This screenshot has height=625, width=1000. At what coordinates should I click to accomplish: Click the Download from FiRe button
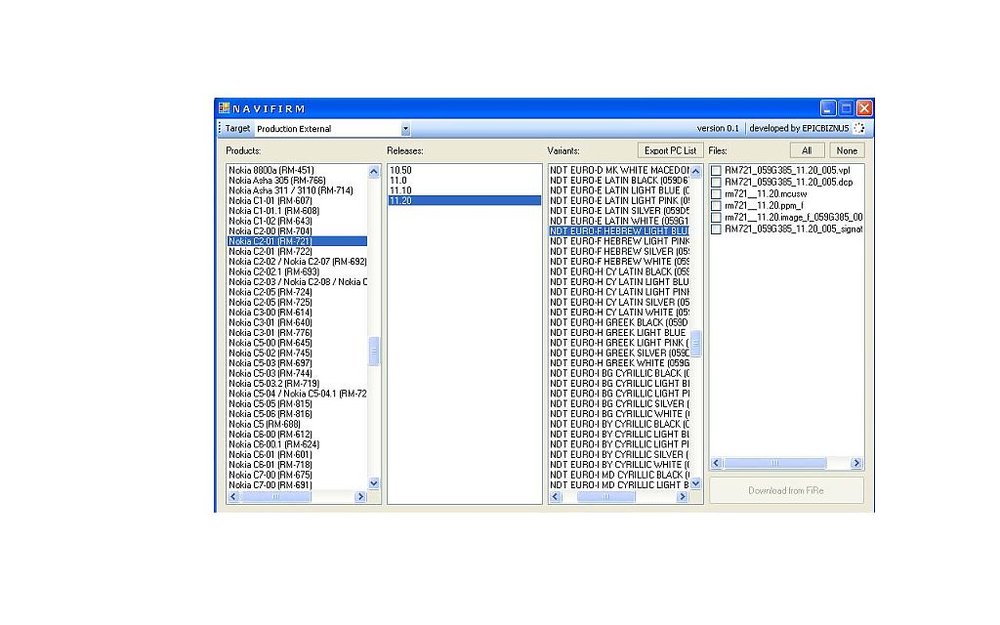pos(786,490)
